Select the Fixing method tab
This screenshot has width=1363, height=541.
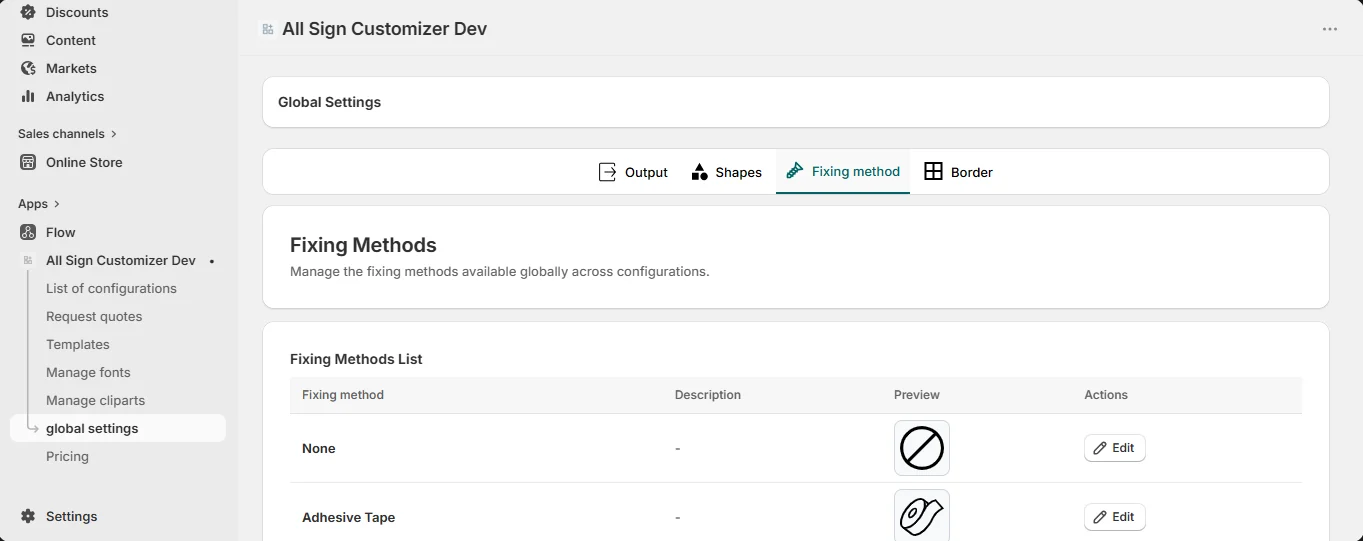point(843,172)
